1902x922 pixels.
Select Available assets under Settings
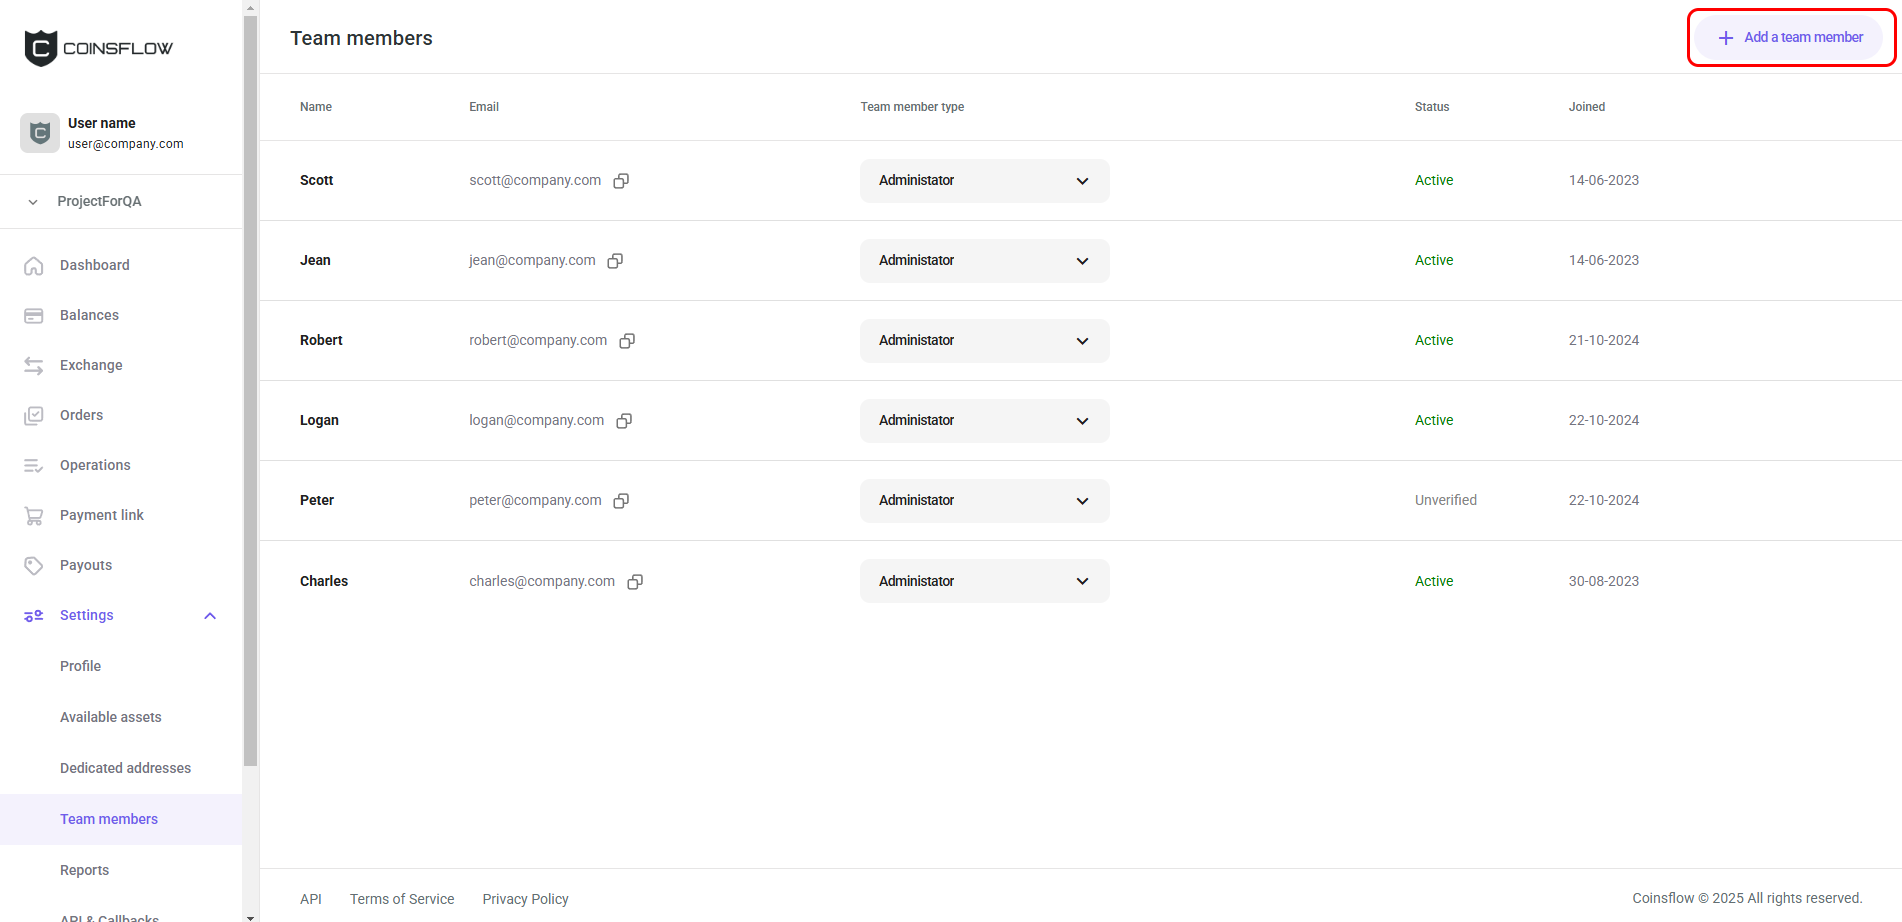point(110,717)
